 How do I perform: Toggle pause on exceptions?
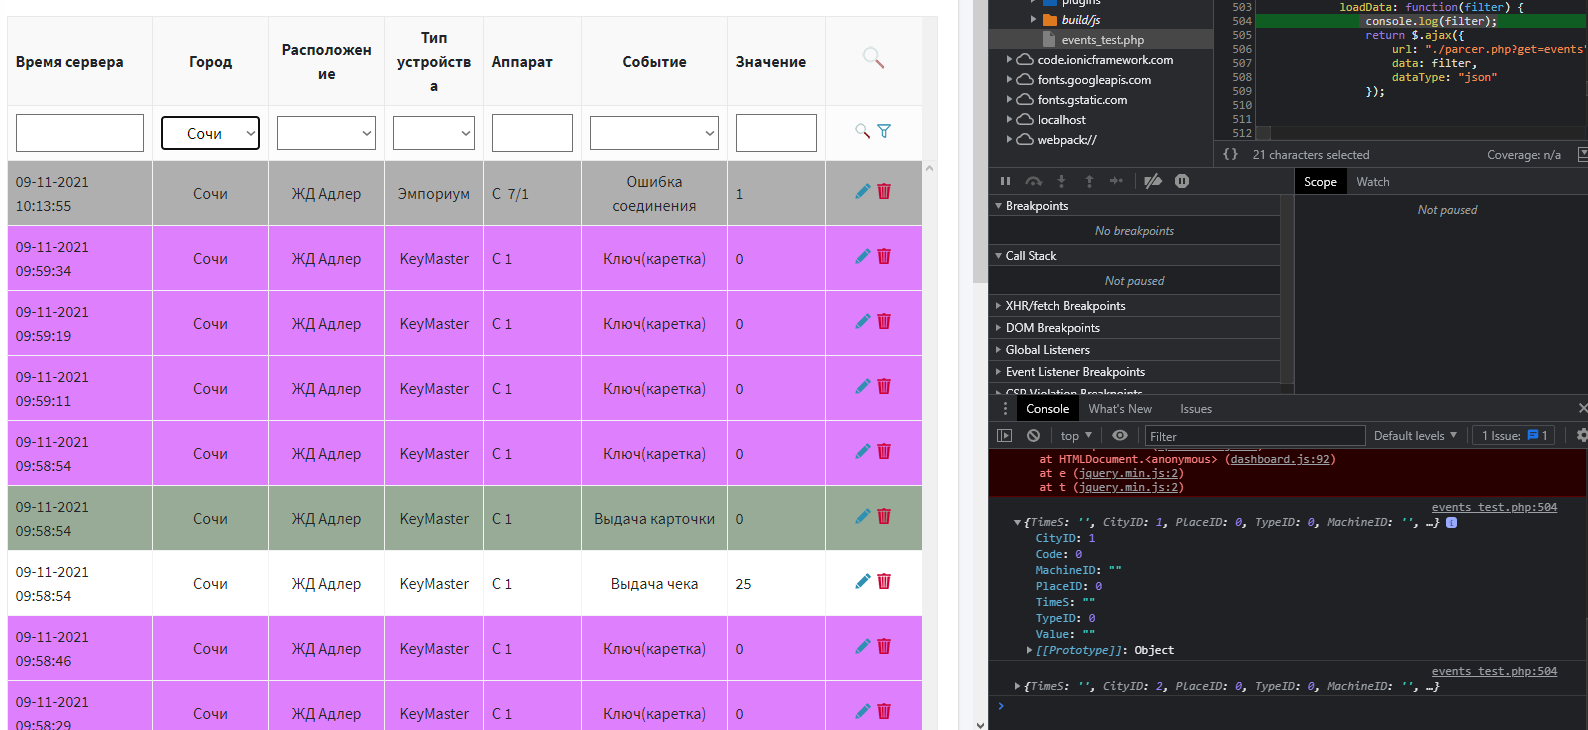coord(1182,181)
